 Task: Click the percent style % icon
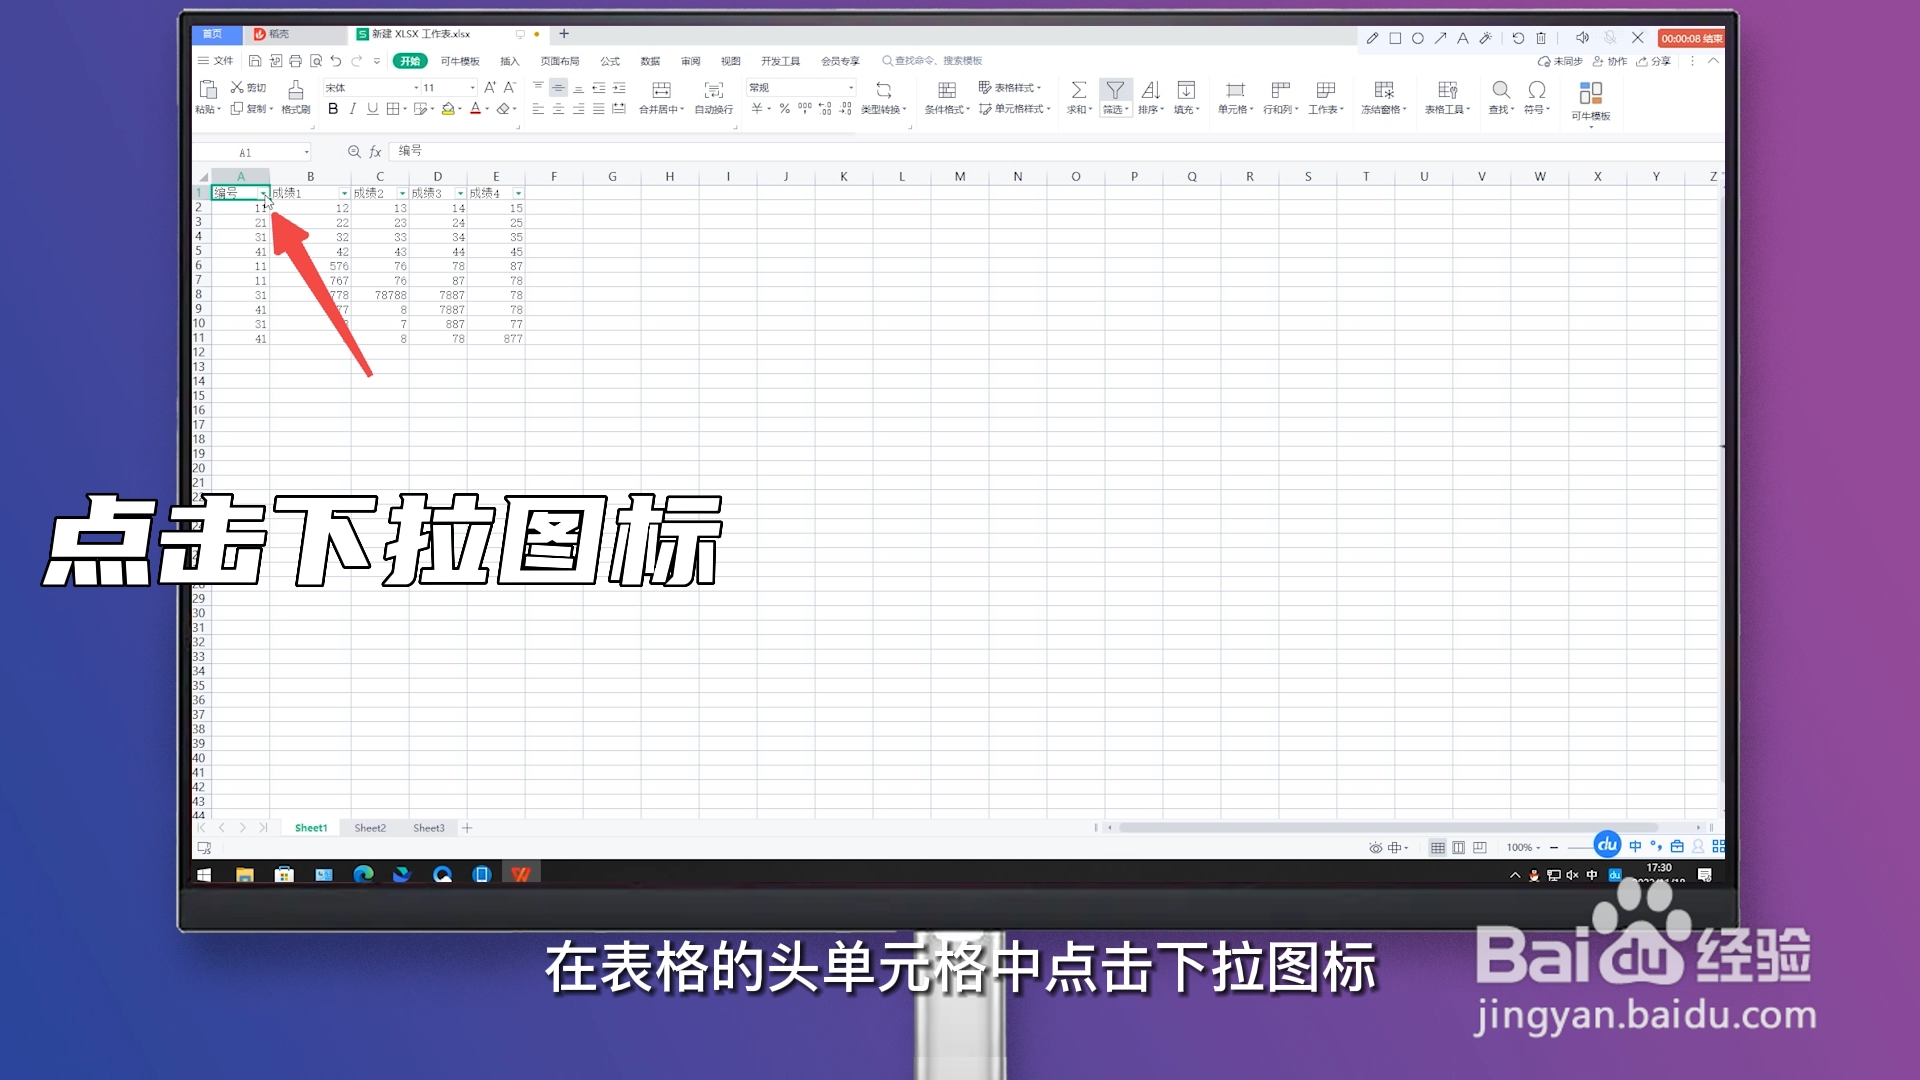(x=785, y=110)
